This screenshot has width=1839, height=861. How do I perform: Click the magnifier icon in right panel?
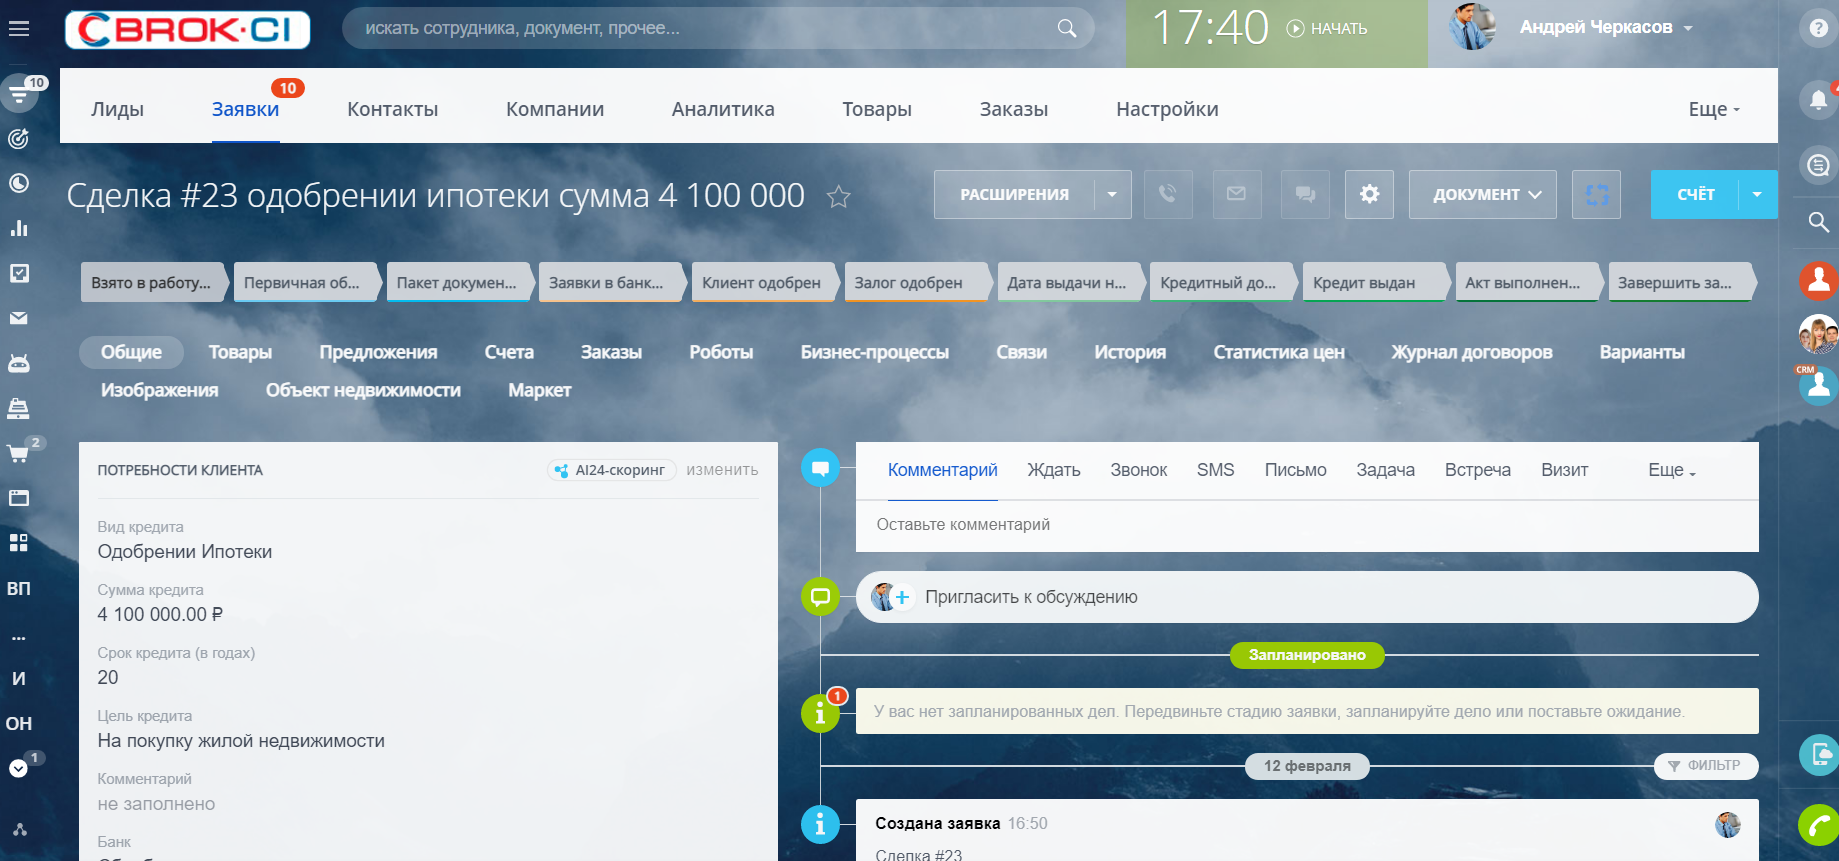click(1818, 222)
